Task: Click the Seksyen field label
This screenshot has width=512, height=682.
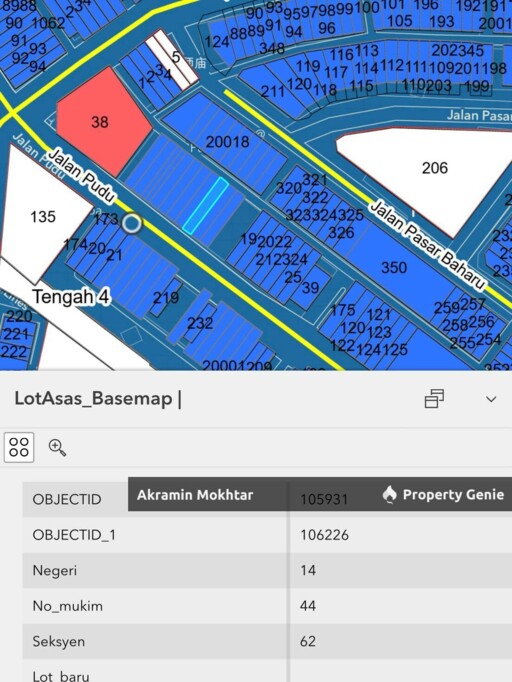Action: (x=59, y=641)
